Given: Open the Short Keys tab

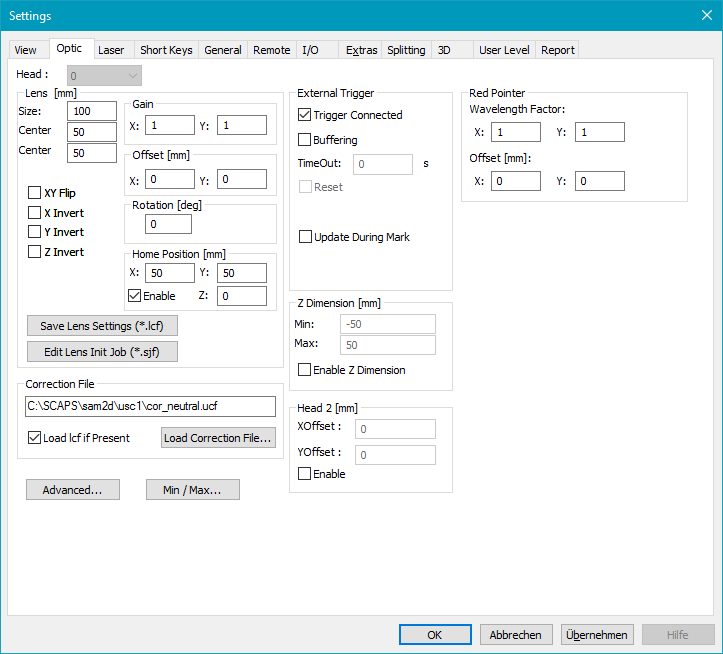Looking at the screenshot, I should point(166,50).
